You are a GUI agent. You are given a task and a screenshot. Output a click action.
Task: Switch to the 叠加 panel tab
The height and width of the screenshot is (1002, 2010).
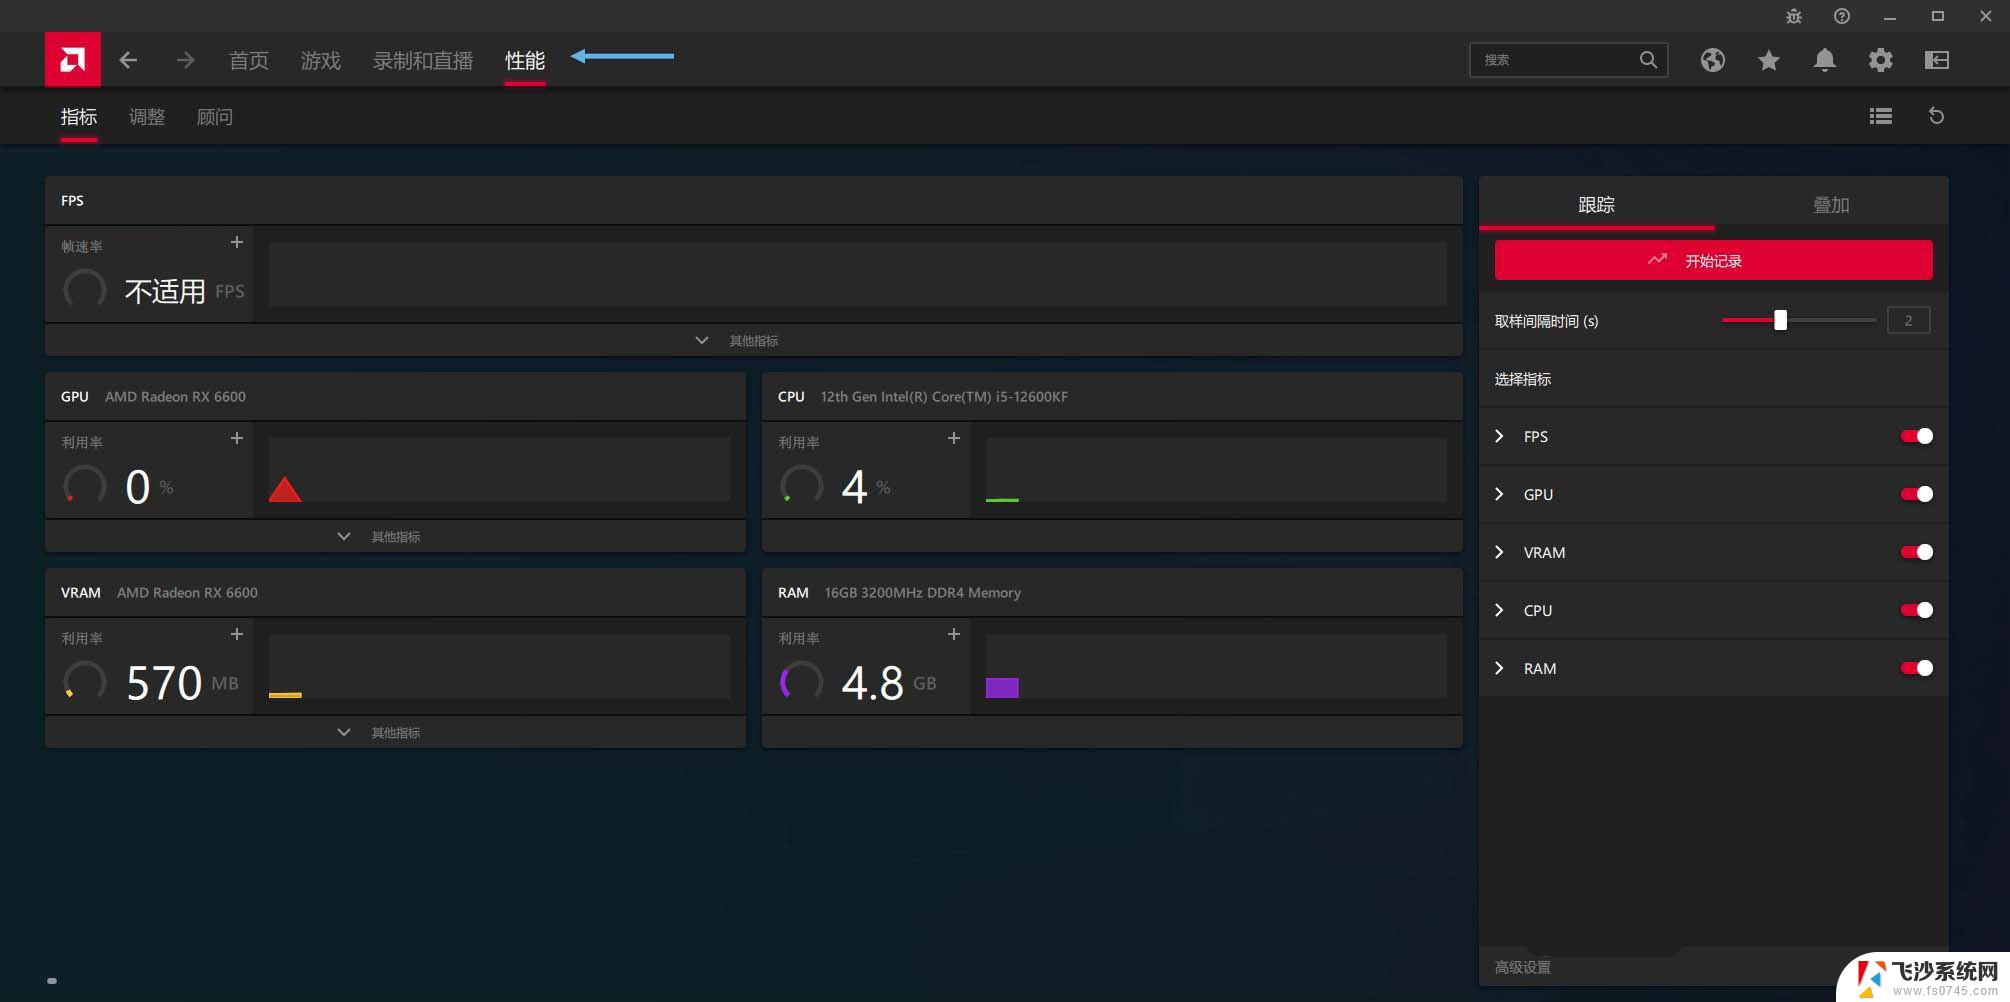point(1831,204)
